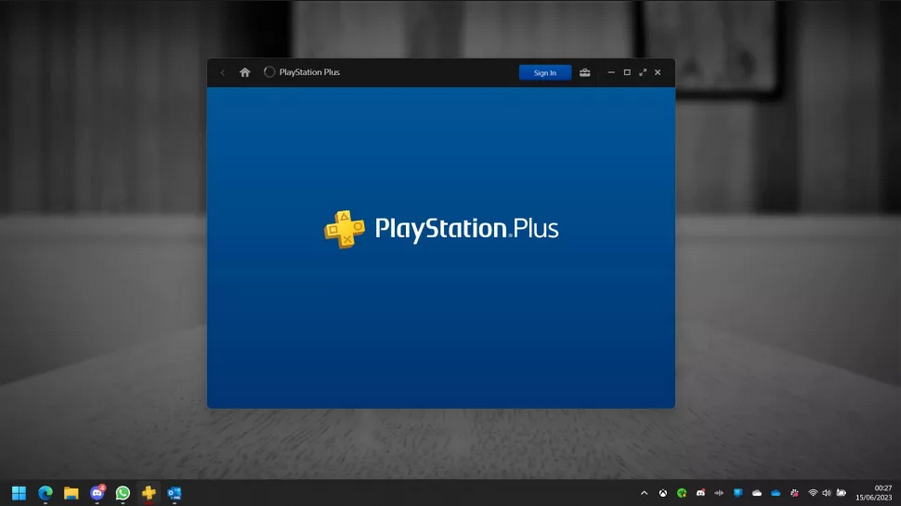Open the Wi-Fi network tray icon
901x506 pixels.
pos(813,493)
